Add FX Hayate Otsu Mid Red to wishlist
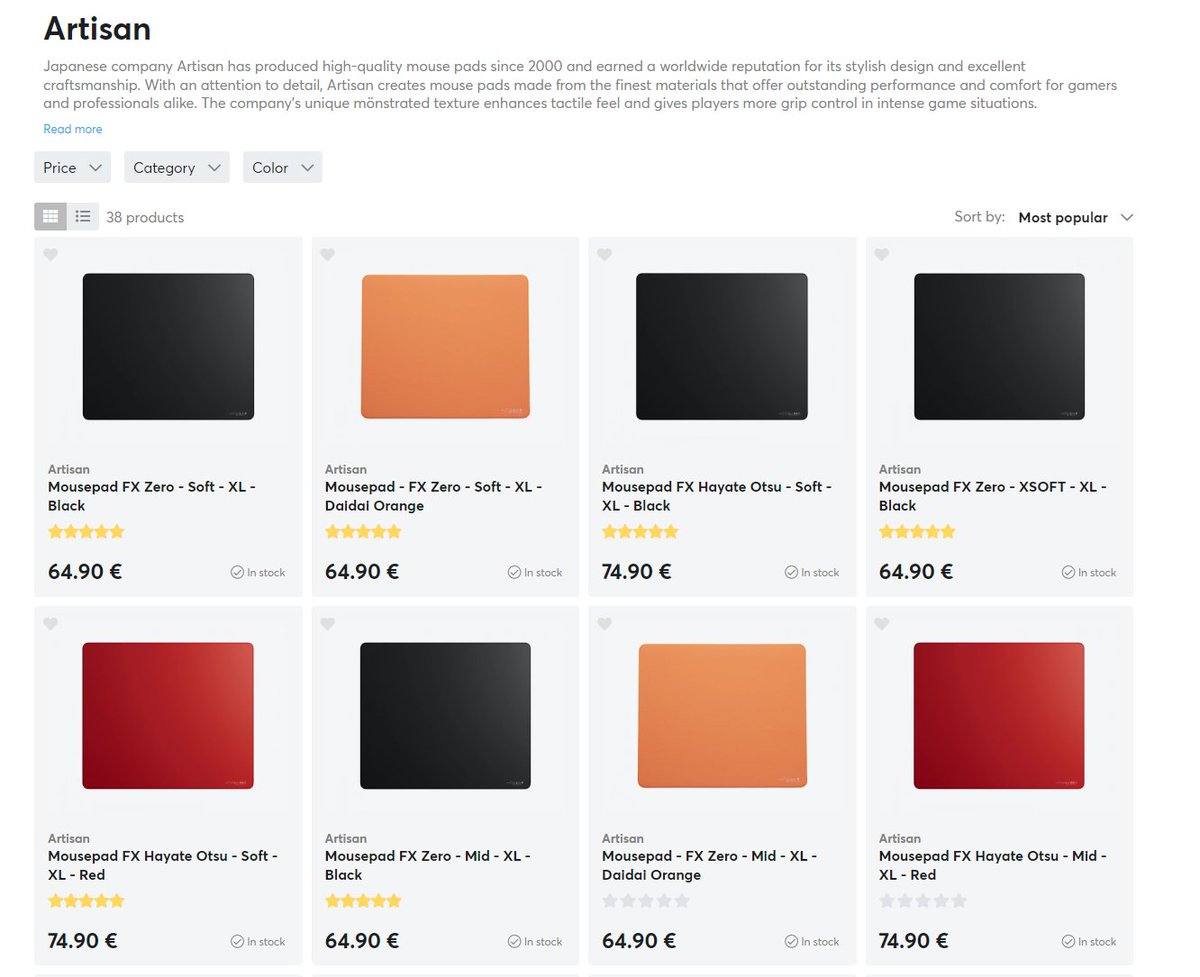 [881, 624]
